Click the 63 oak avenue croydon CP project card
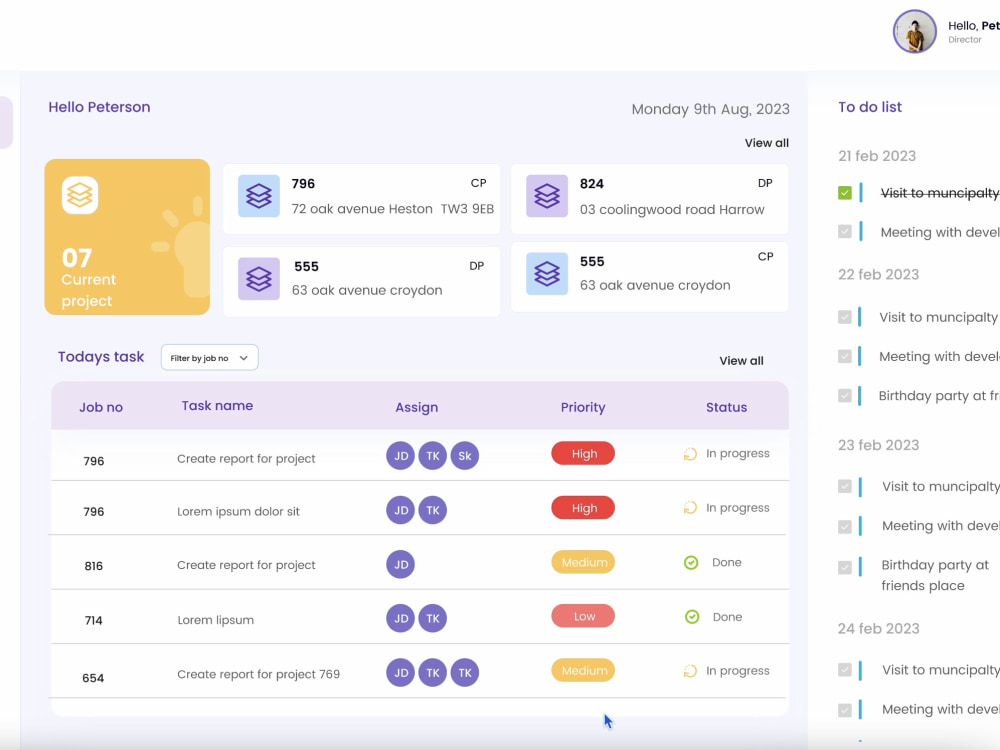The width and height of the screenshot is (1000, 750). click(650, 277)
